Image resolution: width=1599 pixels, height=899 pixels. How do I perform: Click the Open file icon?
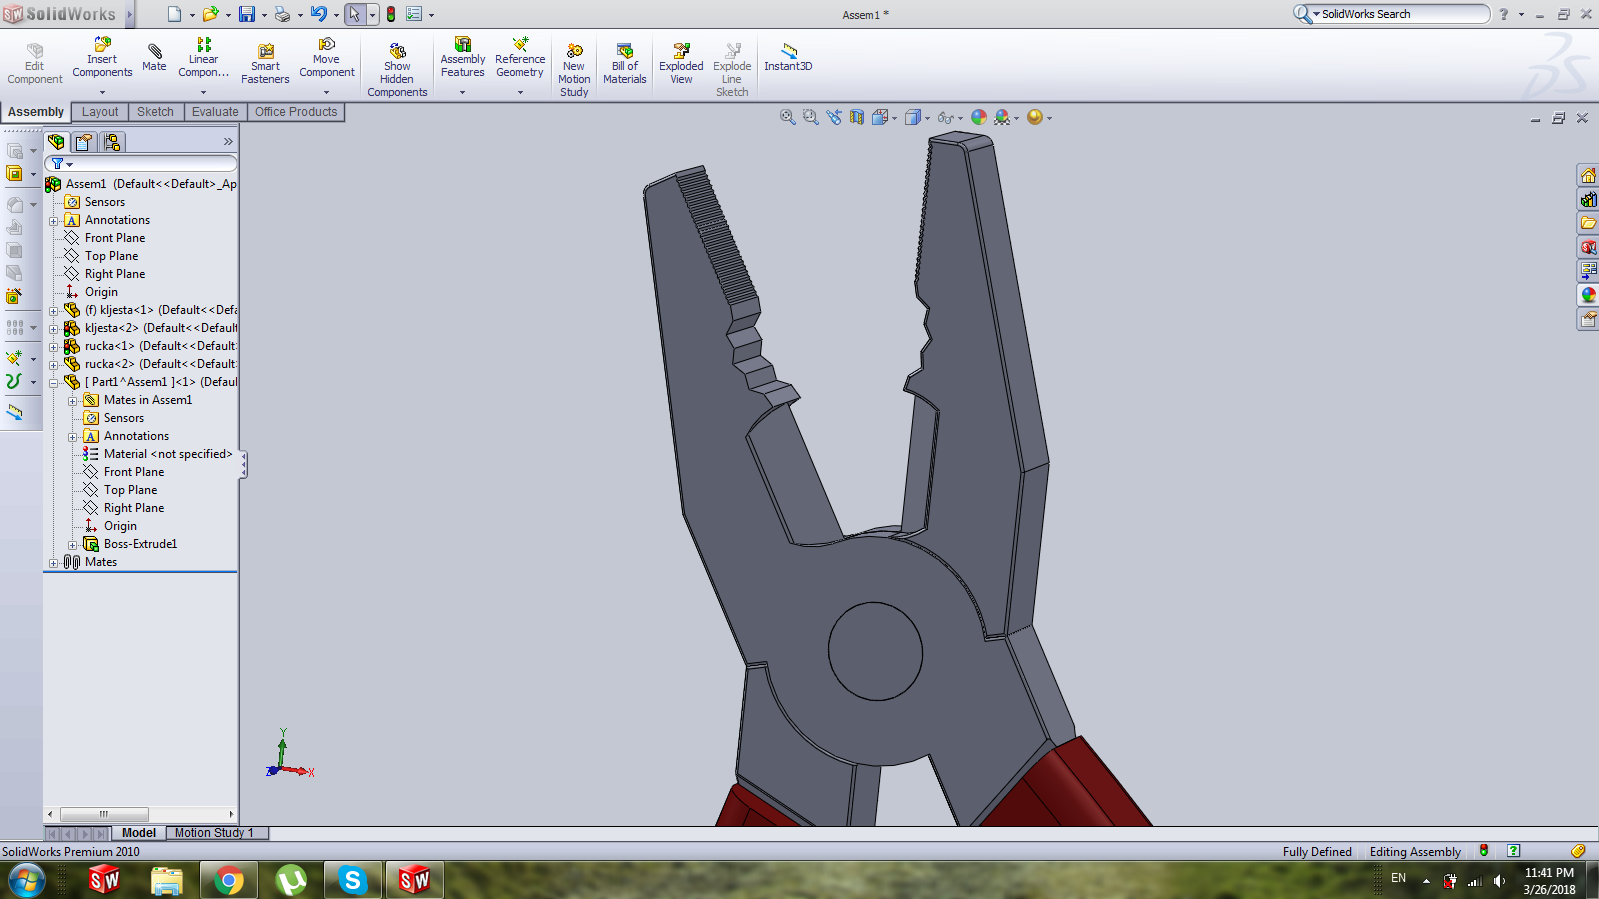click(x=210, y=14)
